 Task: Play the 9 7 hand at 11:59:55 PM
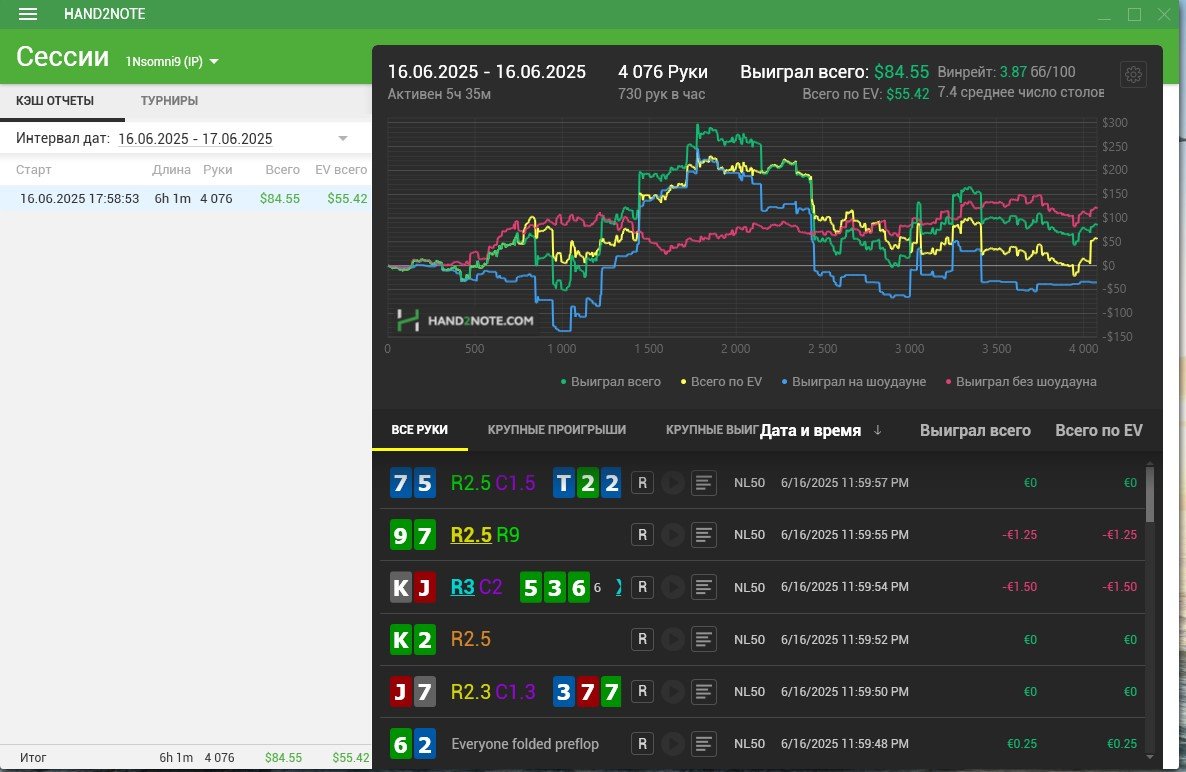pyautogui.click(x=672, y=535)
